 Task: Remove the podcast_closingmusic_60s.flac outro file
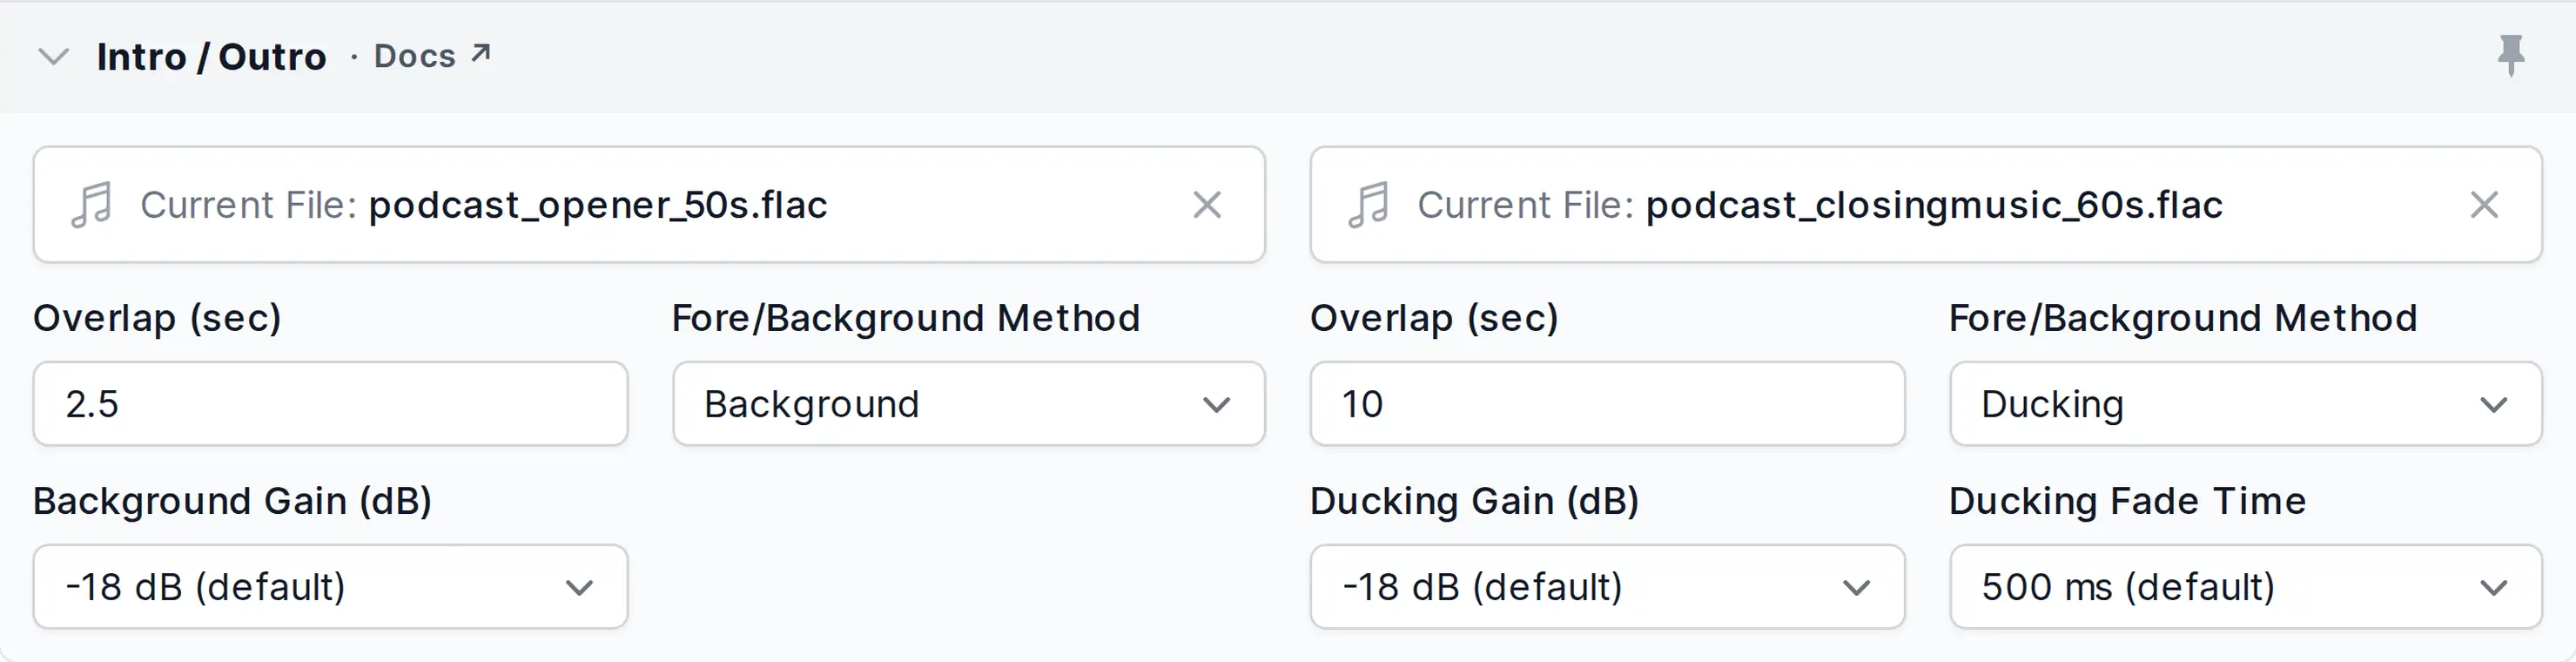point(2484,205)
